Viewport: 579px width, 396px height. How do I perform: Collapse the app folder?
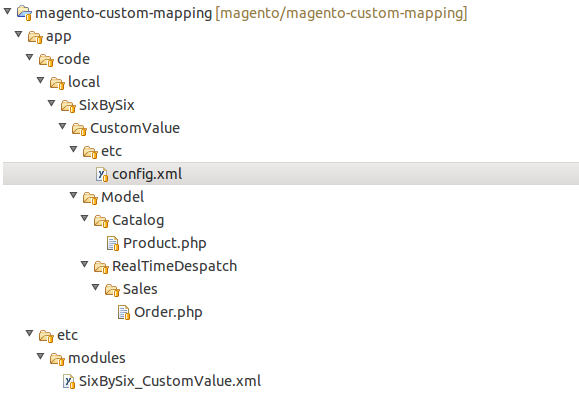tap(18, 34)
